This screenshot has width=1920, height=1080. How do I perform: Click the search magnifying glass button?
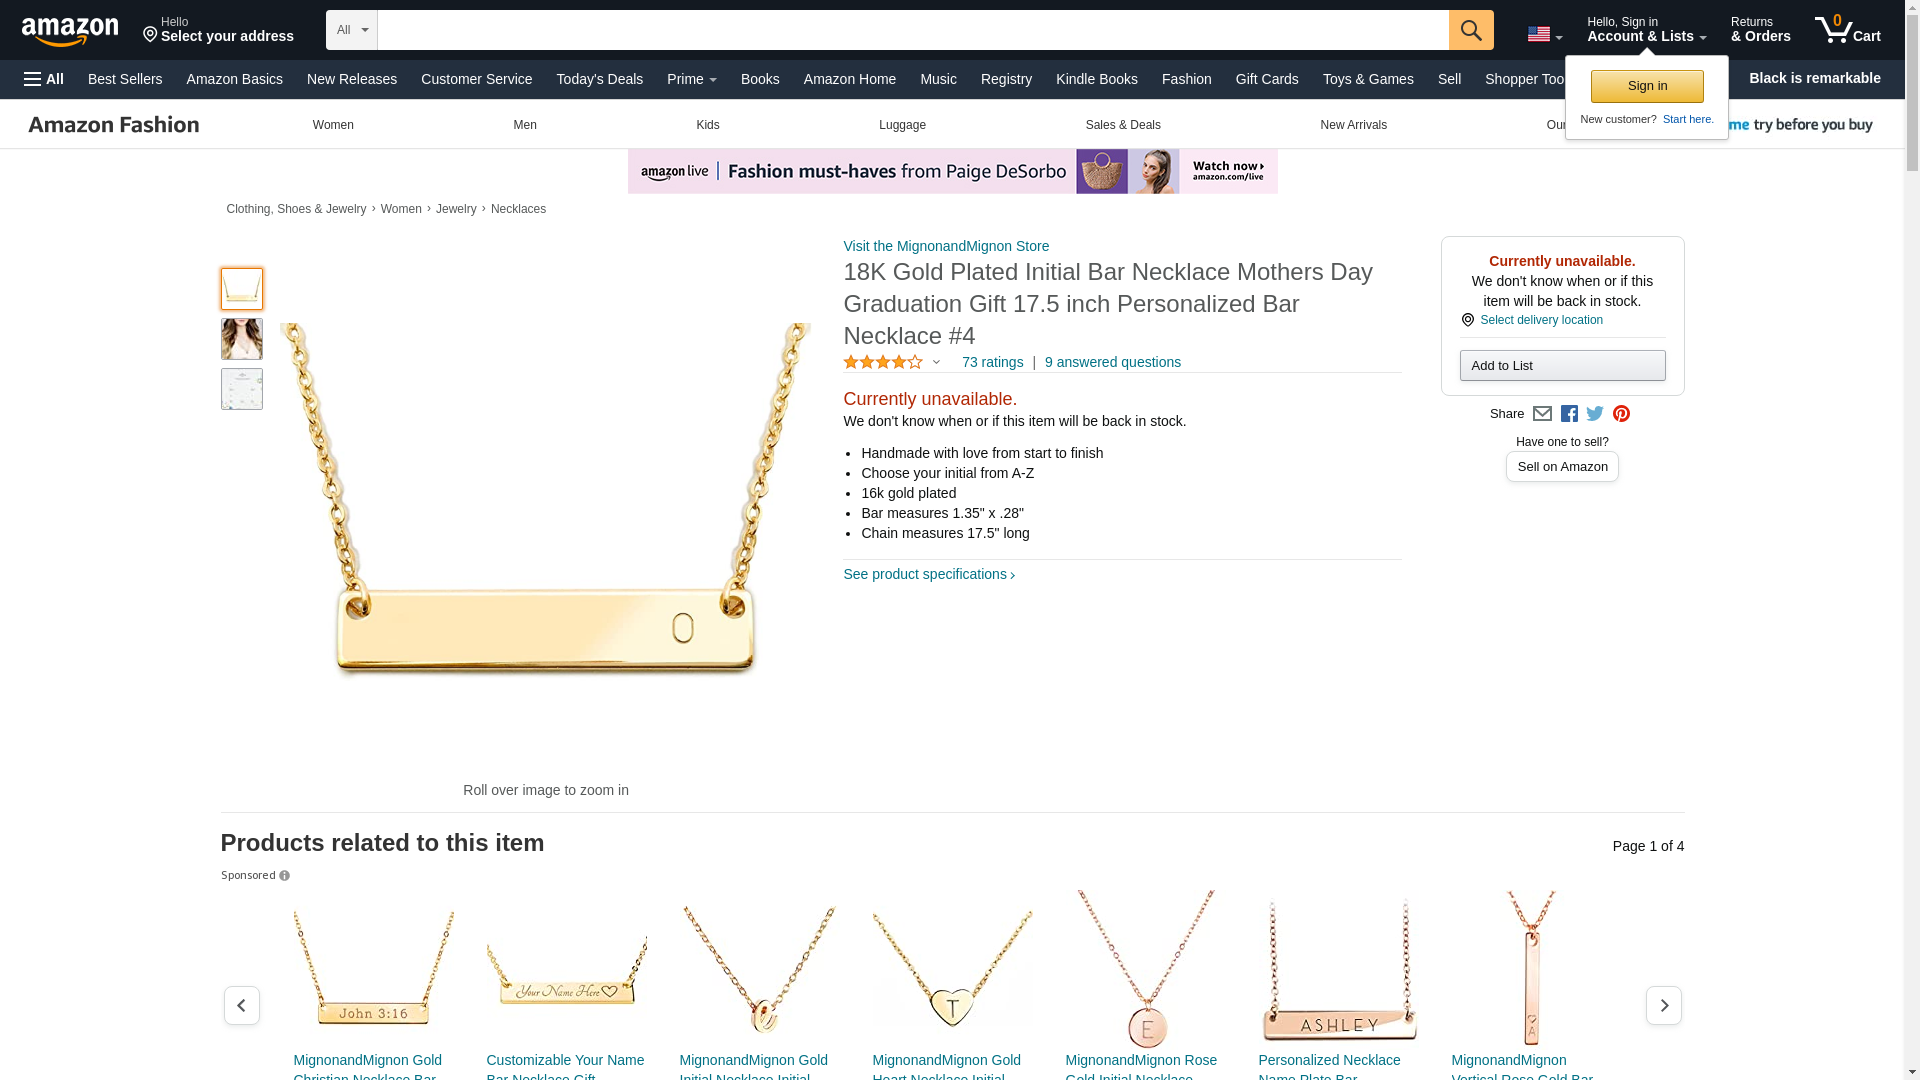(x=1470, y=30)
